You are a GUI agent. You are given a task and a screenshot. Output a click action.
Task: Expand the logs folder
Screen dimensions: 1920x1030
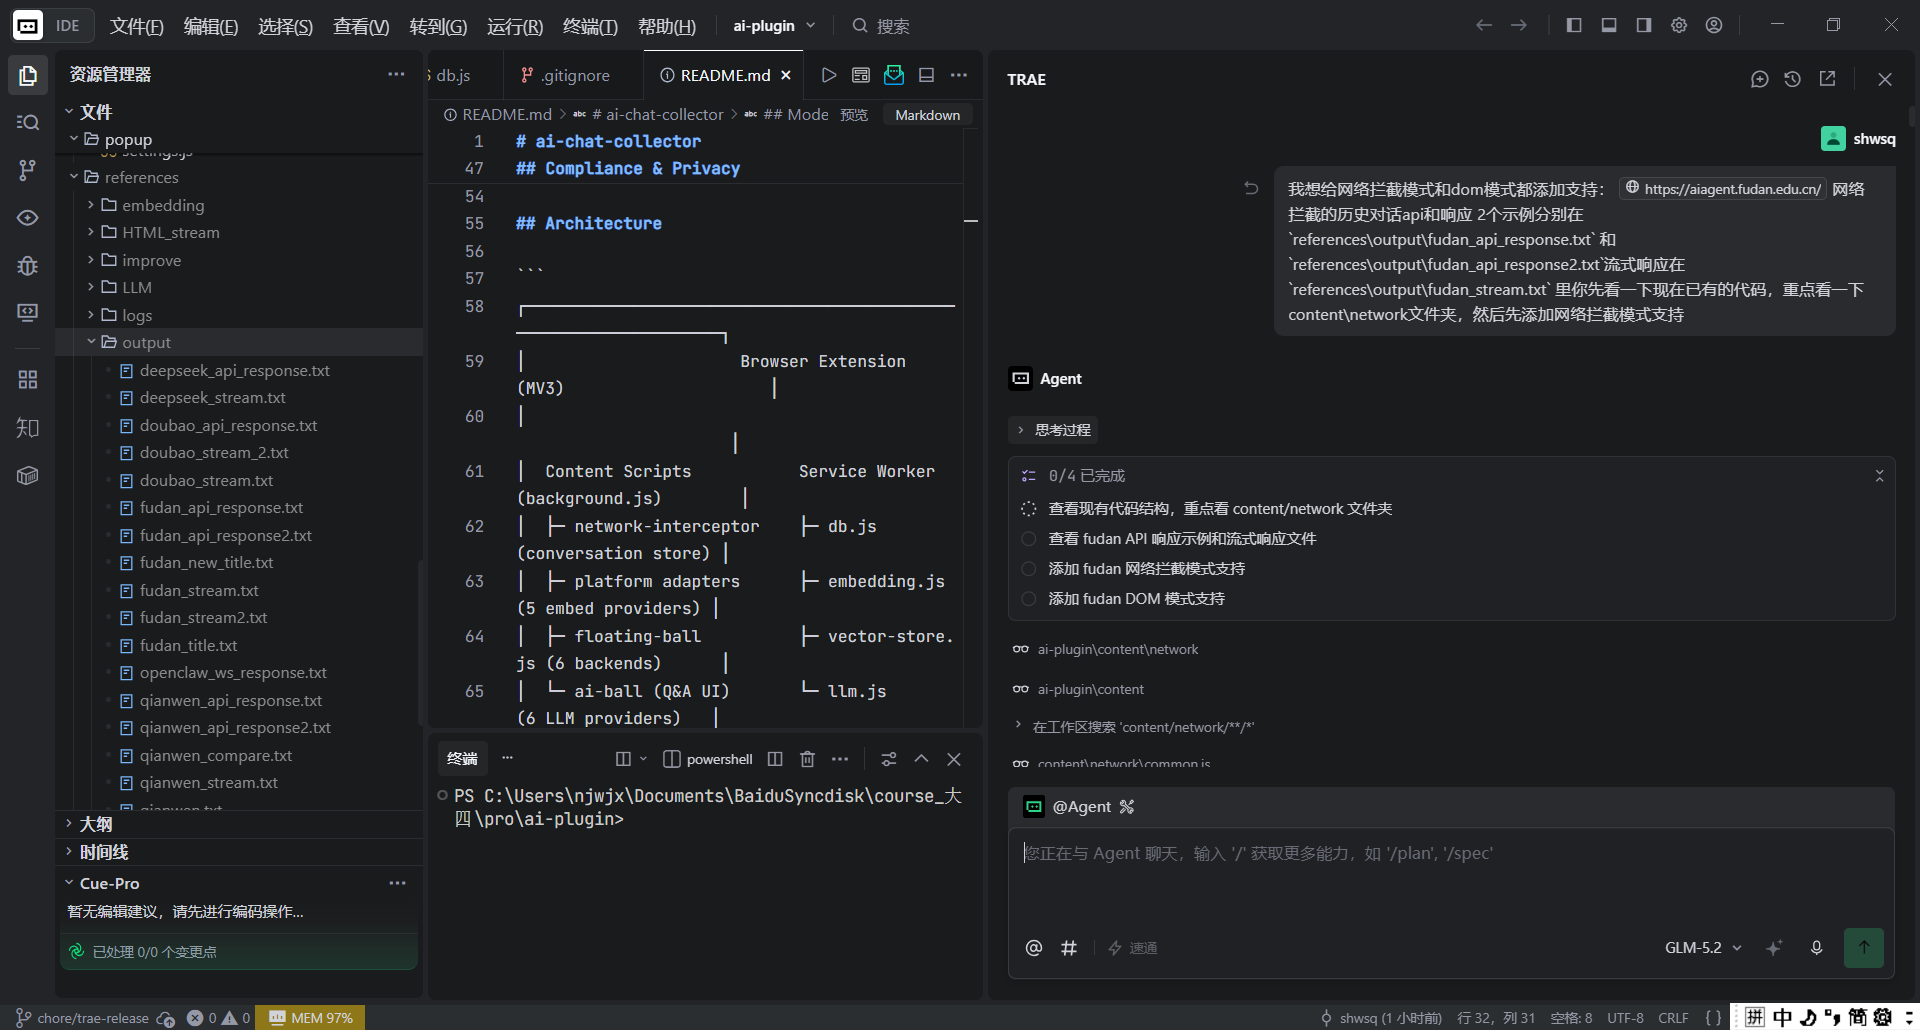point(137,315)
